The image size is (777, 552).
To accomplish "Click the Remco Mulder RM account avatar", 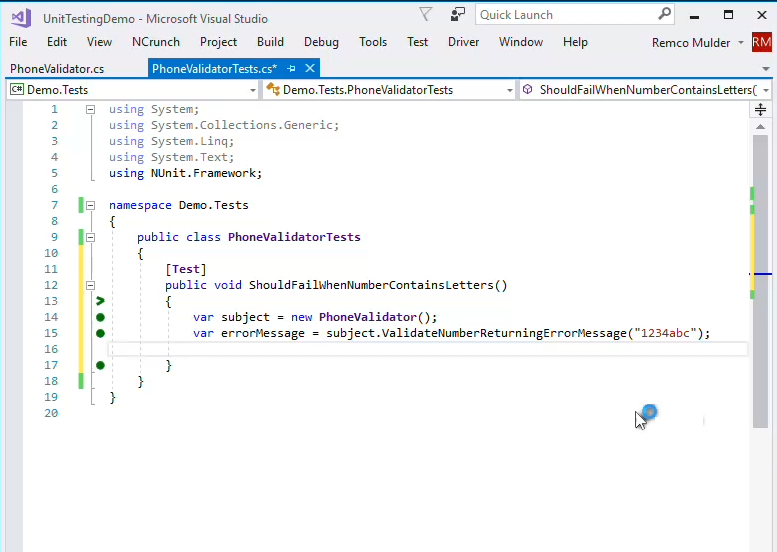I will click(762, 43).
